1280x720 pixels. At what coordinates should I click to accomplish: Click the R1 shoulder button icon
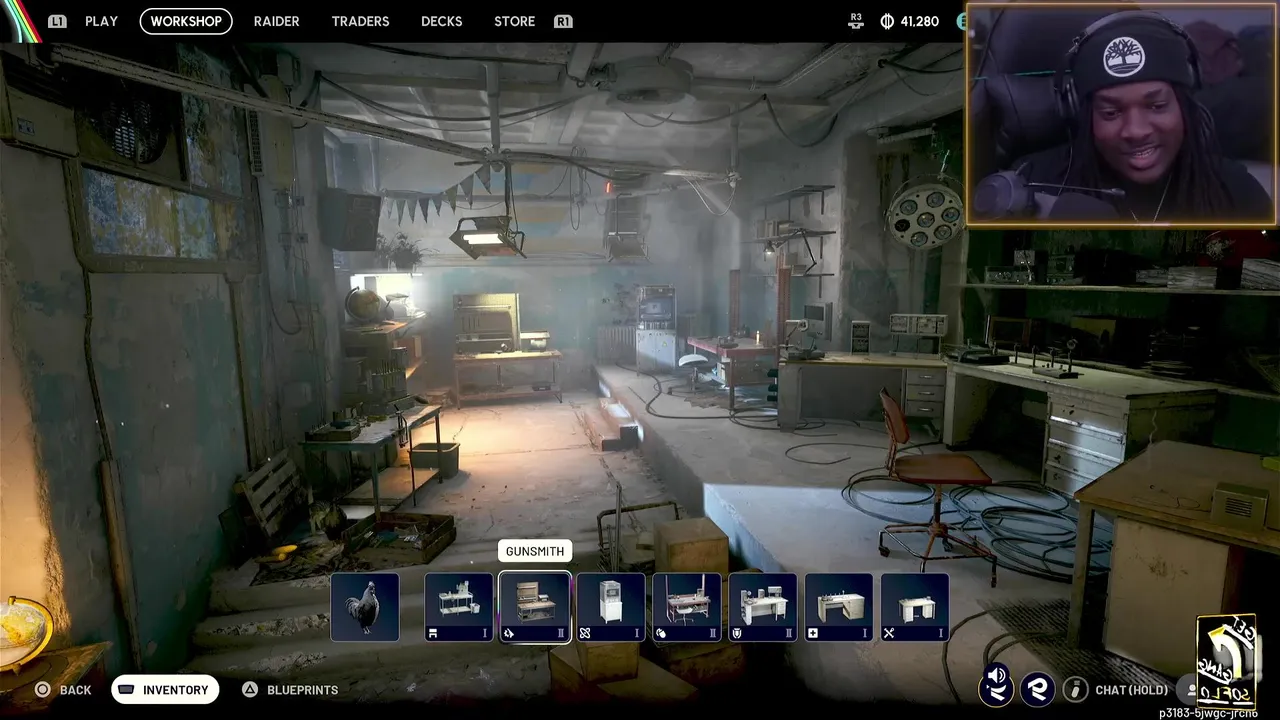[563, 21]
